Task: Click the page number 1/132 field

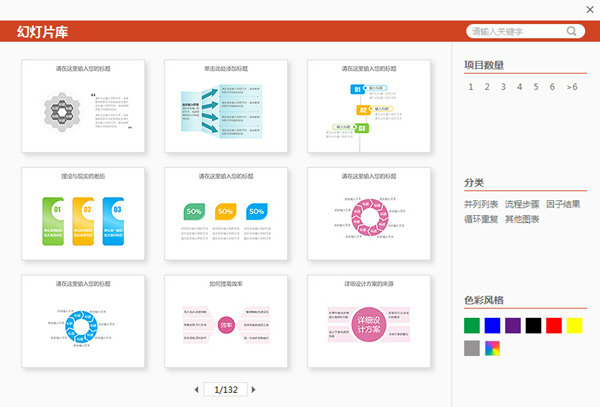Action: (x=224, y=389)
